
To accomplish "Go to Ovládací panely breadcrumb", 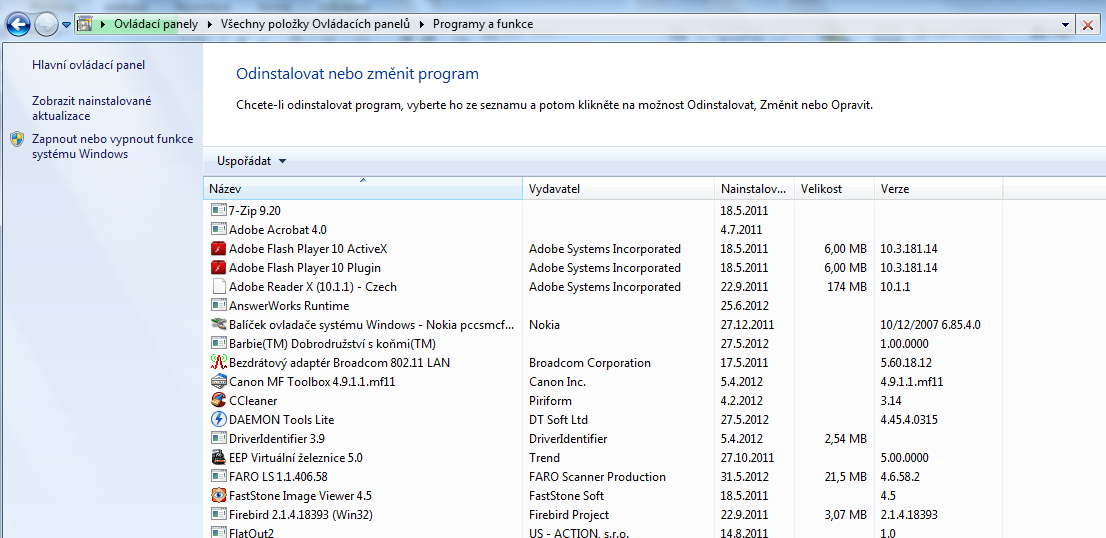I will (x=157, y=24).
